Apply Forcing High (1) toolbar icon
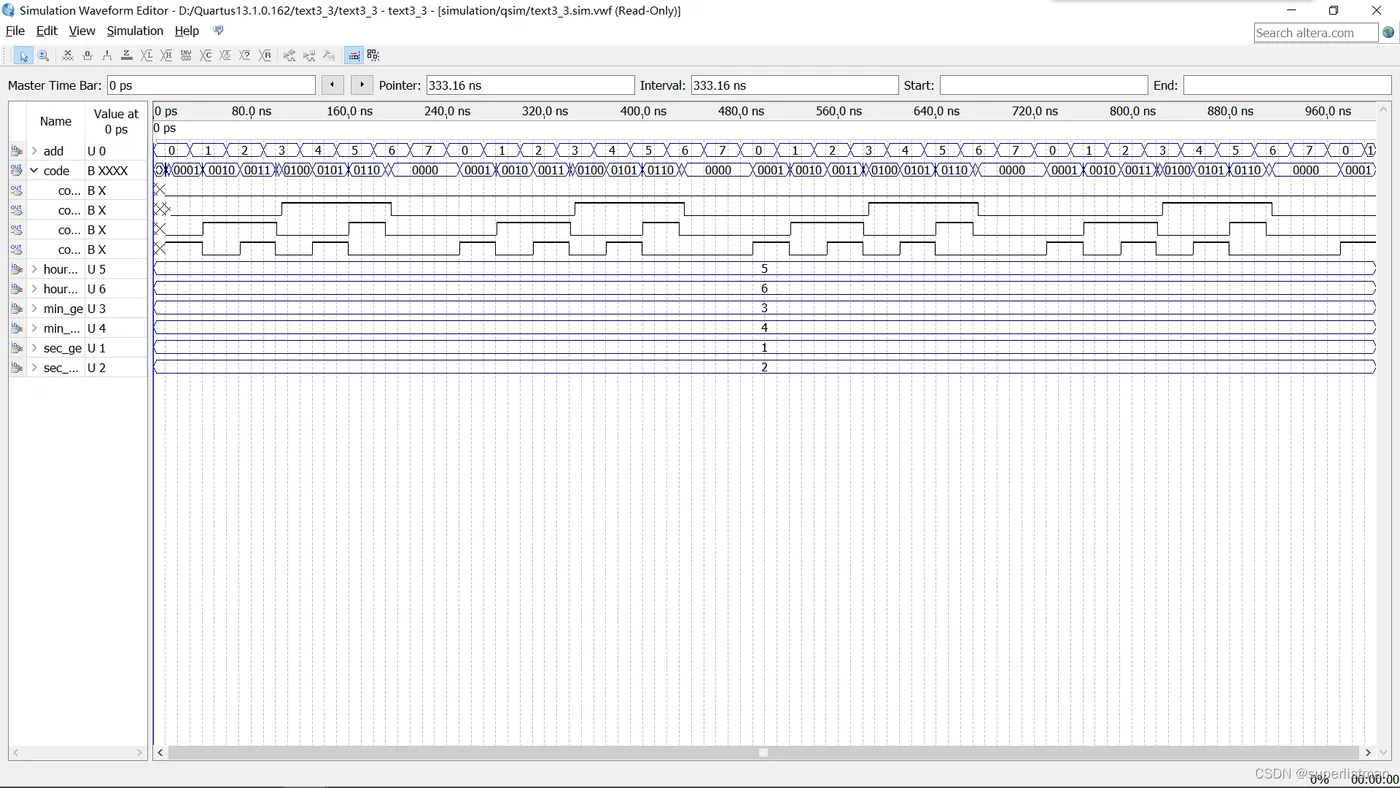The width and height of the screenshot is (1400, 788). (x=107, y=55)
